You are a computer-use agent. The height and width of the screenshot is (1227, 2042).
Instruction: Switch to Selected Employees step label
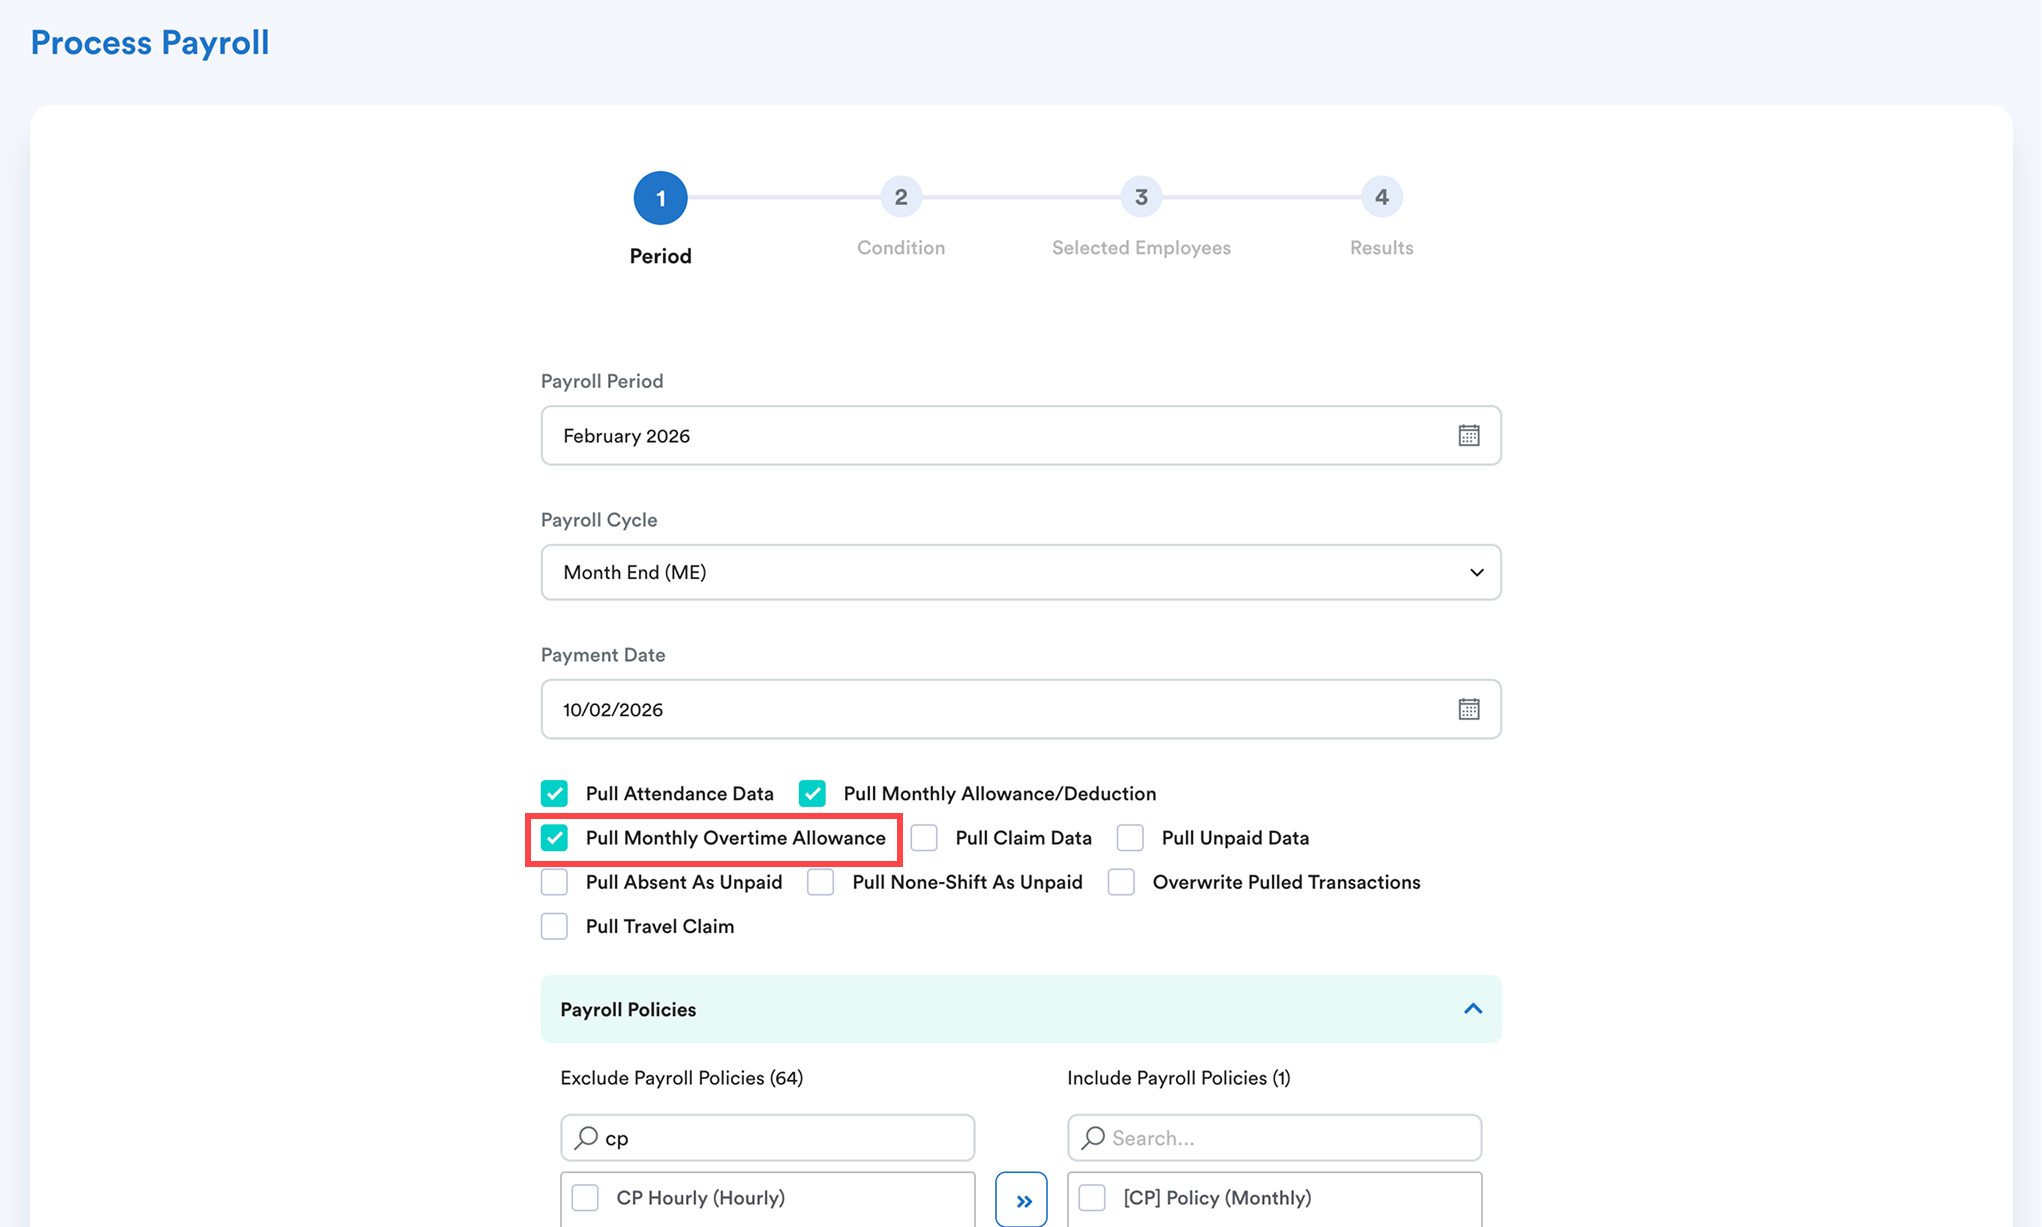click(1141, 248)
